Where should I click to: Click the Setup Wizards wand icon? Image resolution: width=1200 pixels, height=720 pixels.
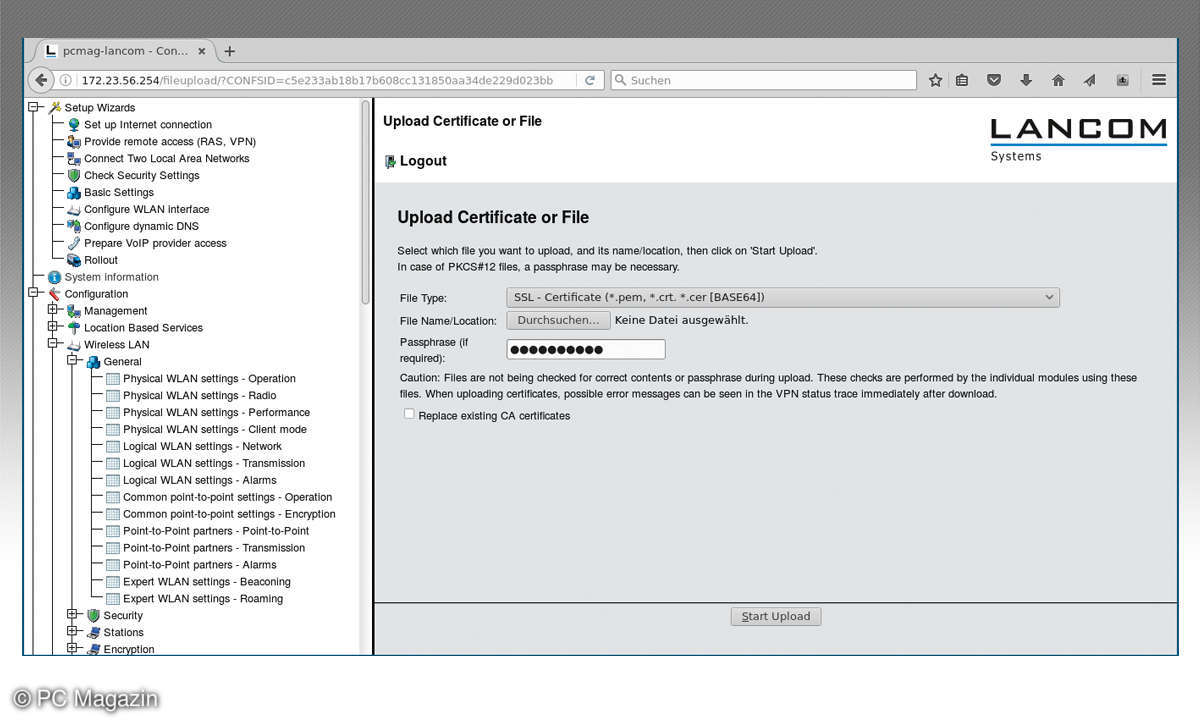(x=55, y=108)
